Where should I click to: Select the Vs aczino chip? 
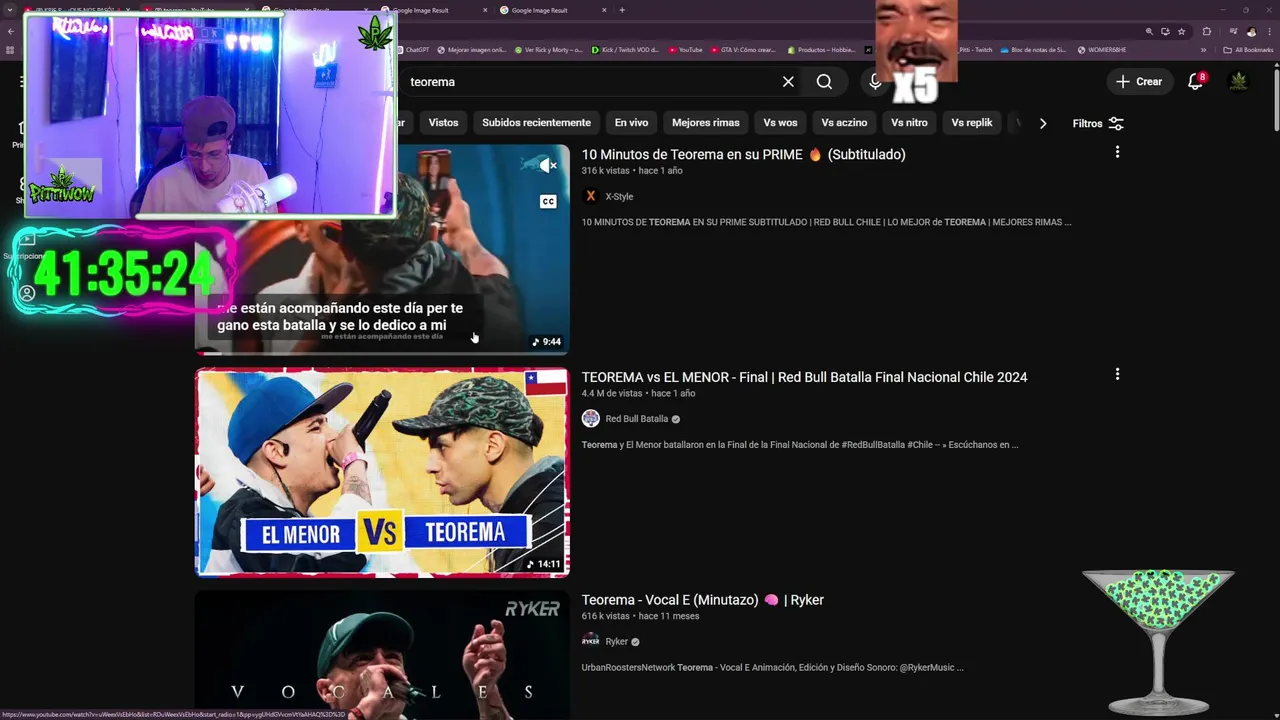point(844,123)
